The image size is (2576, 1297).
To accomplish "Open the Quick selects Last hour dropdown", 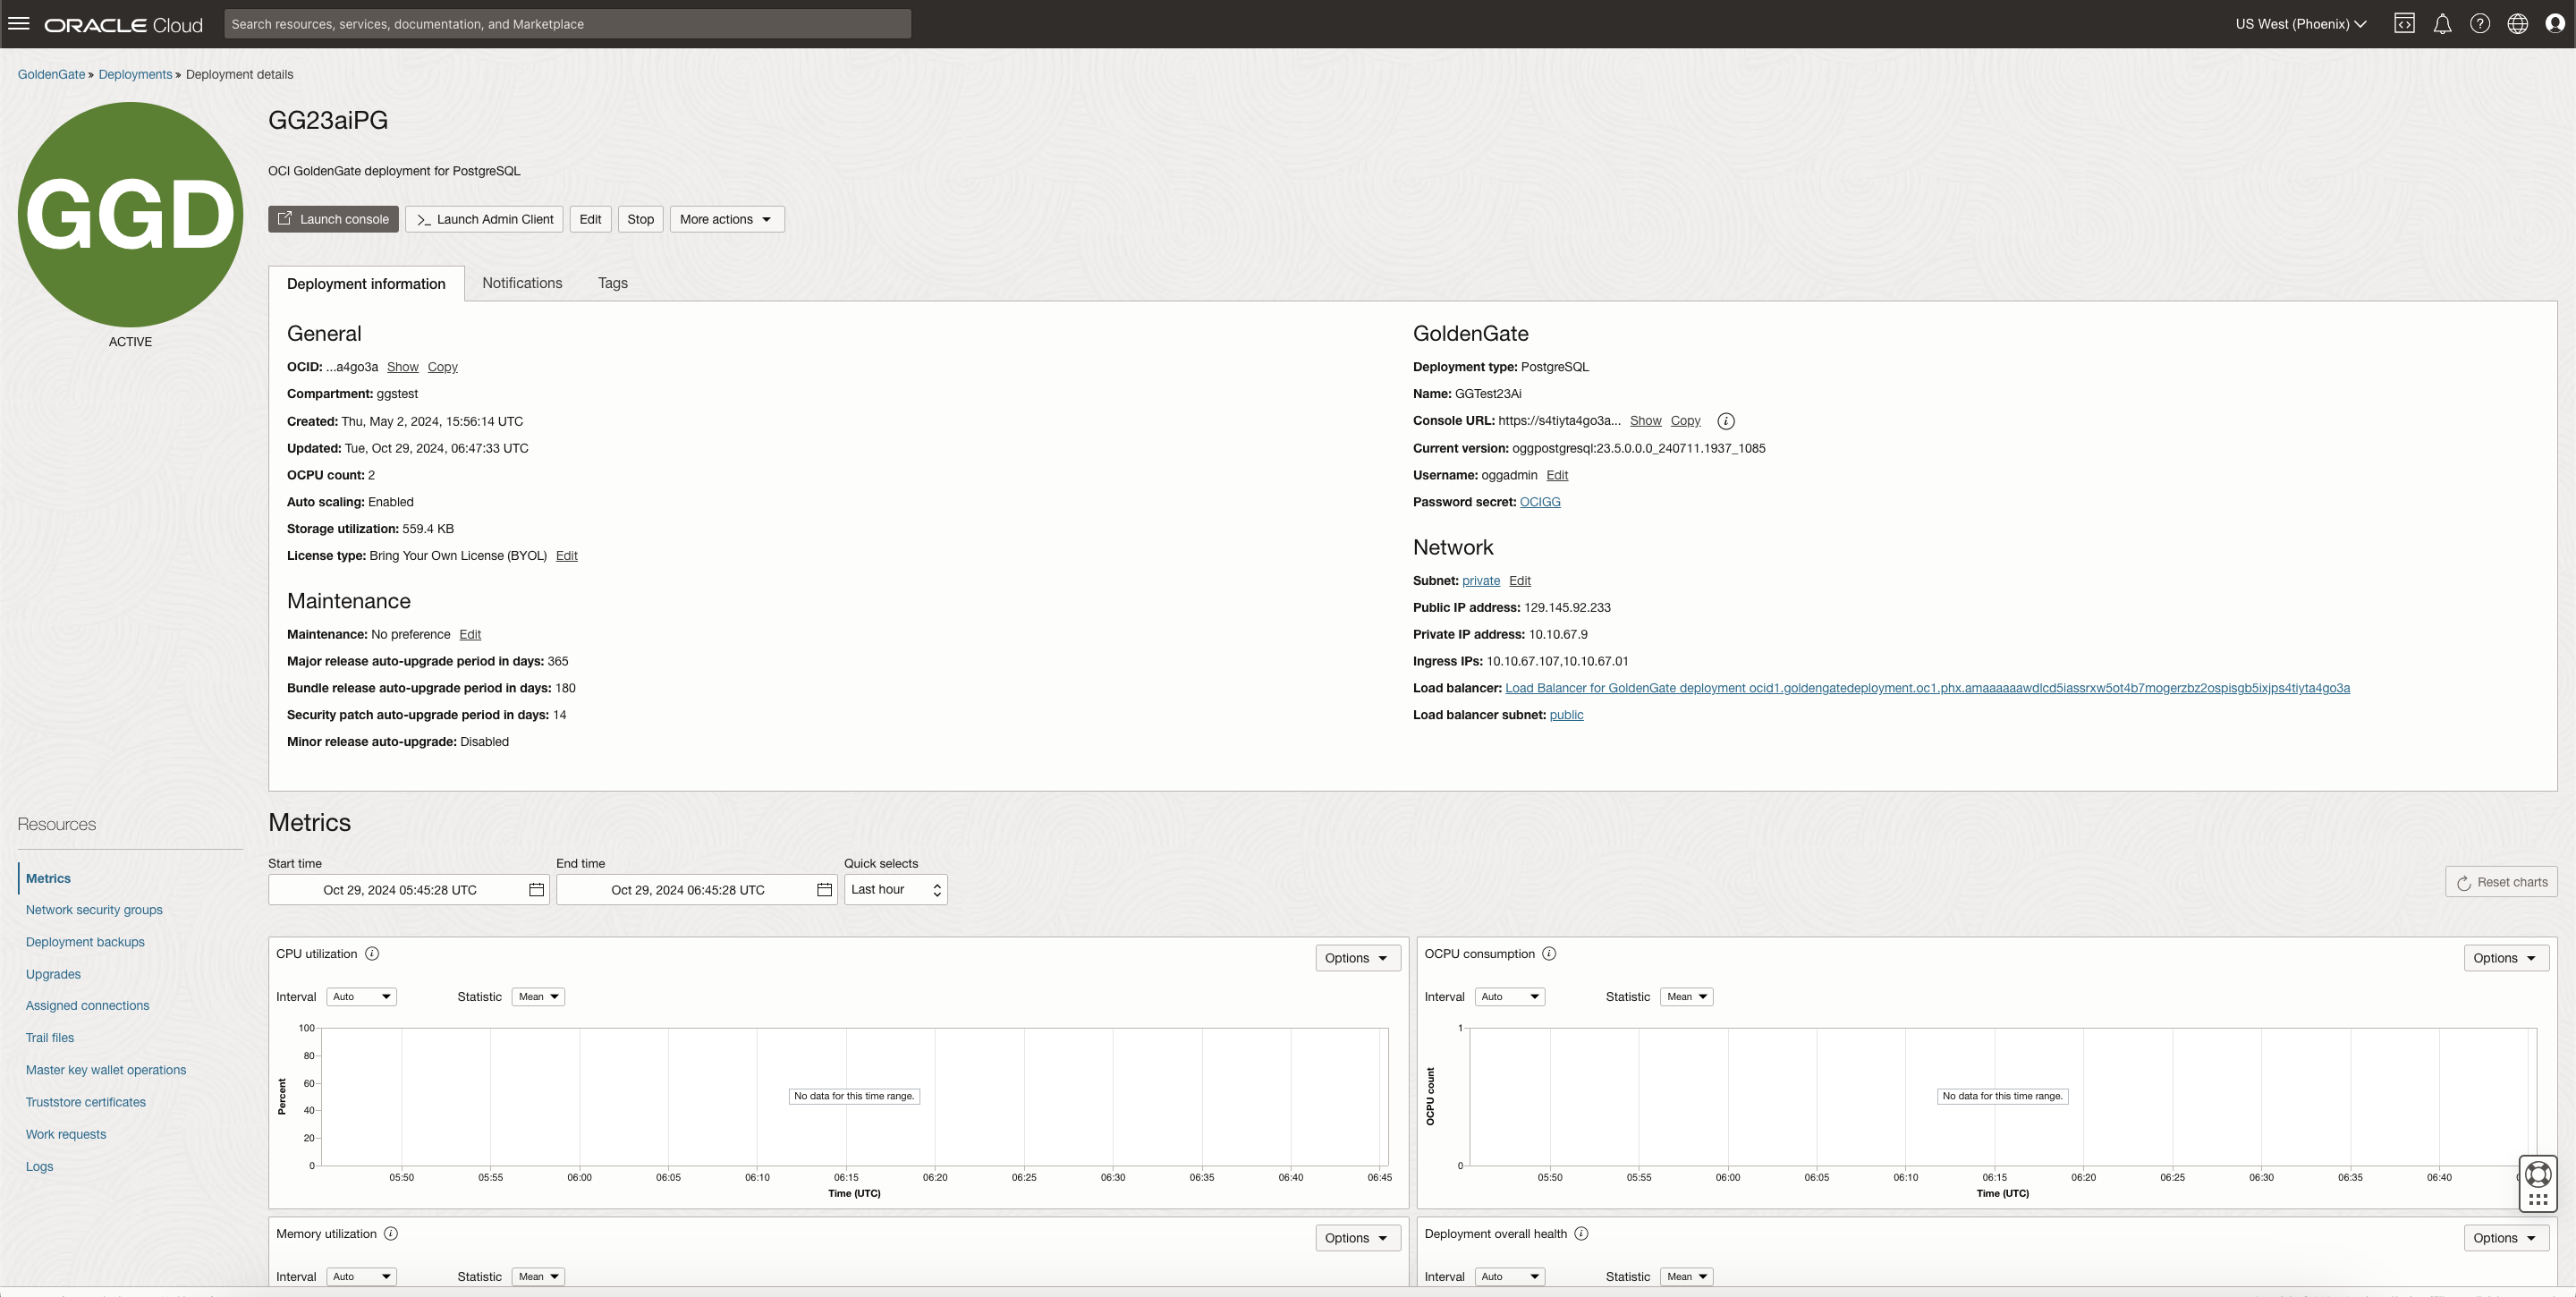I will pos(895,890).
